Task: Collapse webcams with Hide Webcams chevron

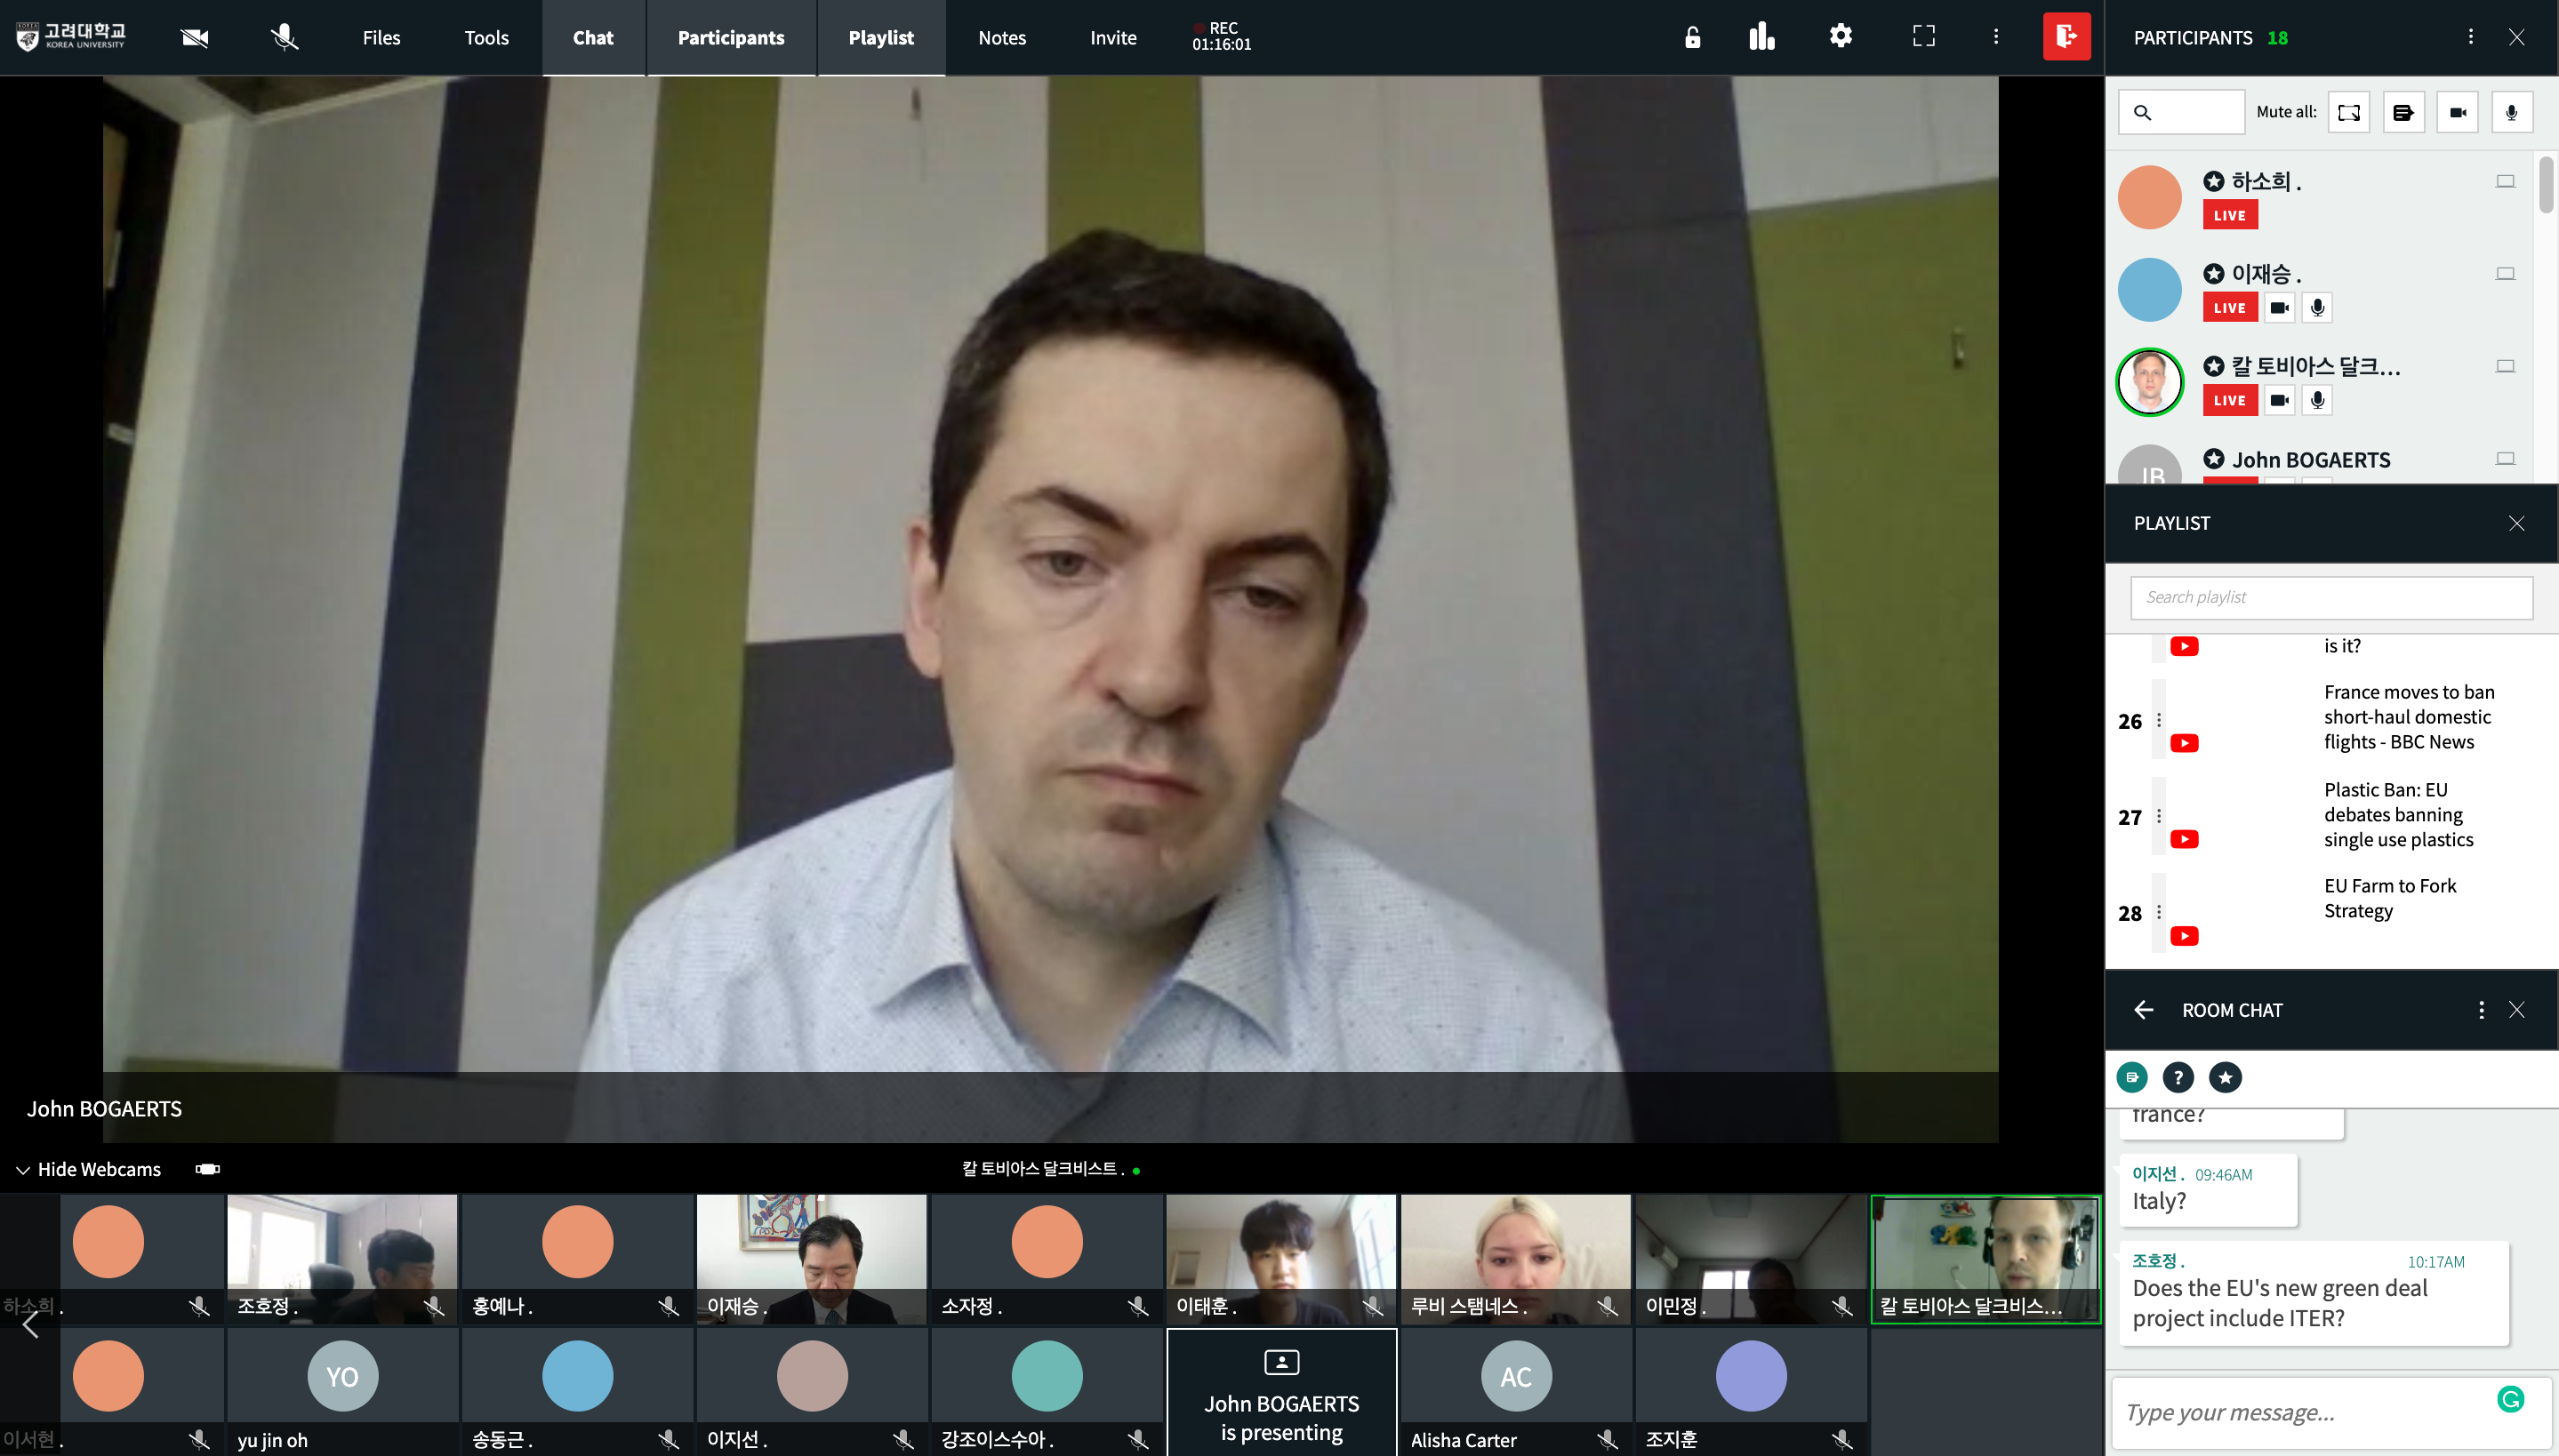Action: tap(22, 1169)
